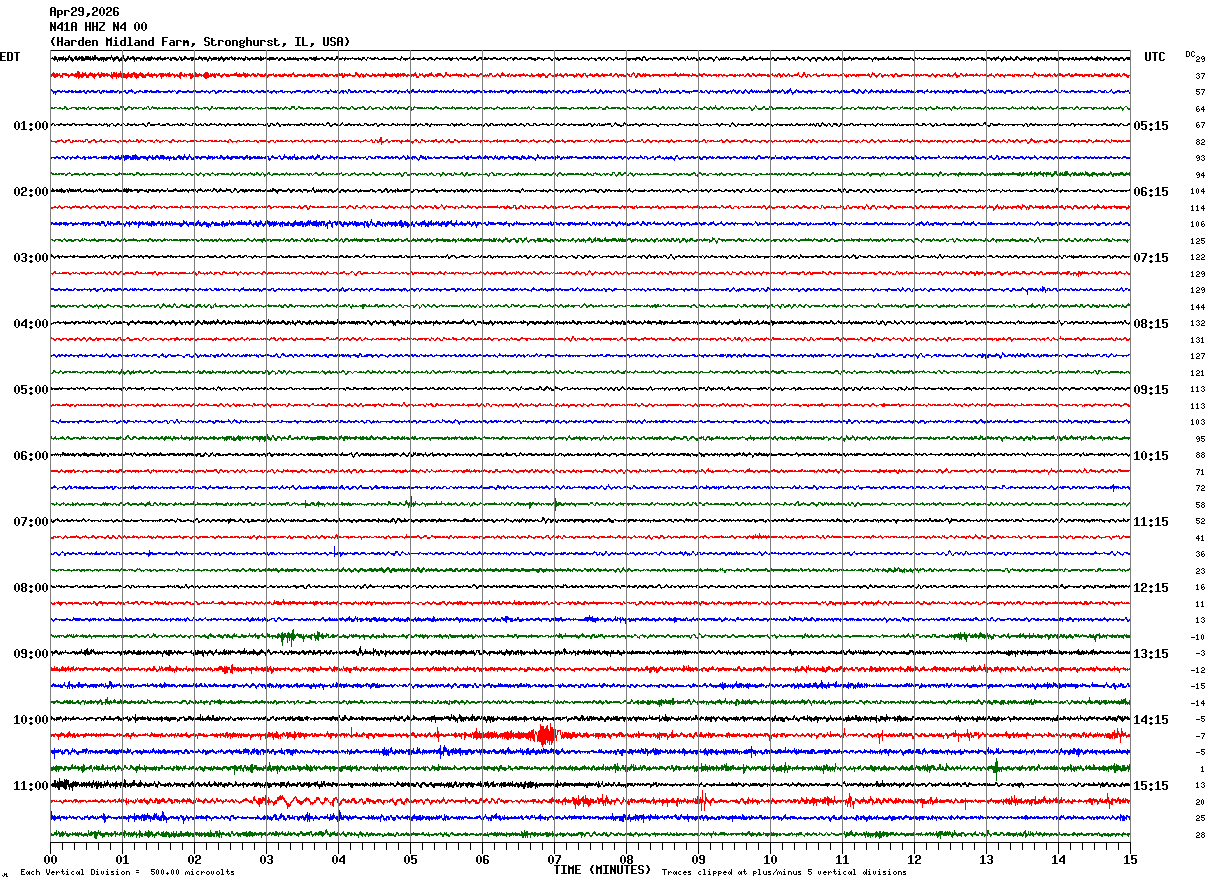Click the '12' minute tick label
This screenshot has height=886, width=1210.
pos(914,859)
